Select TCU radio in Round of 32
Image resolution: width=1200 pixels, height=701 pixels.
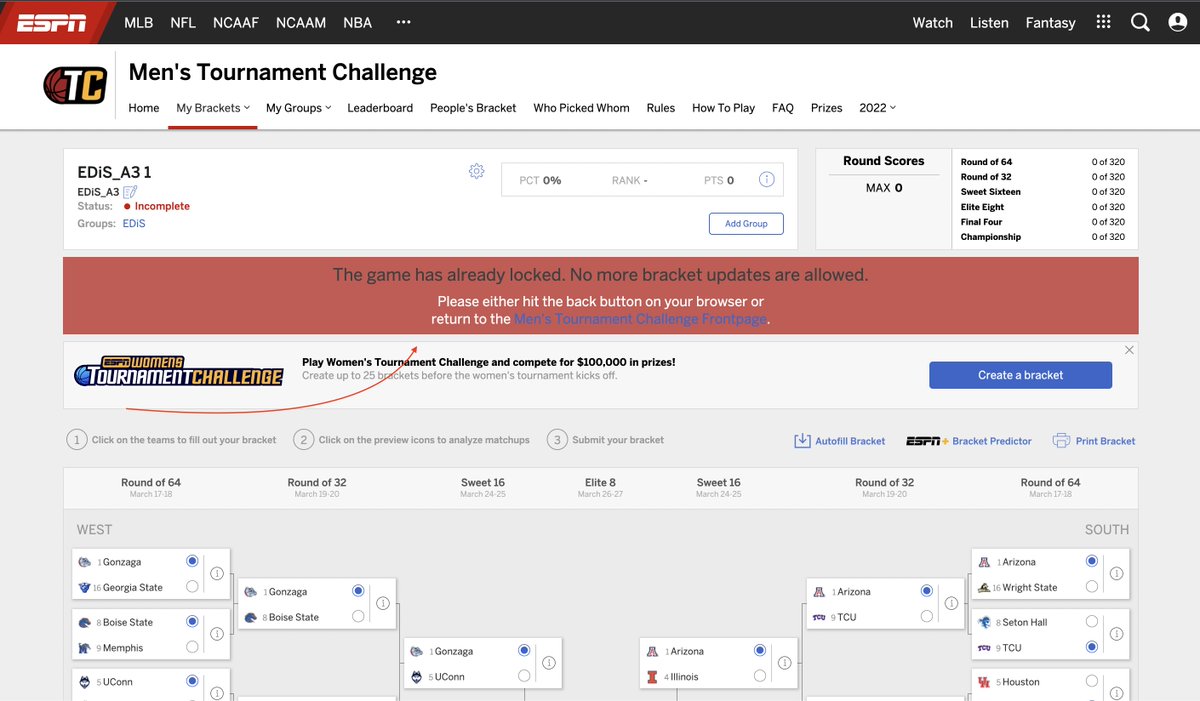coord(927,617)
